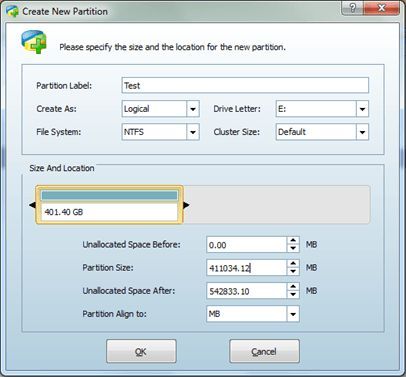Increase Unallocated Space After with up arrow
This screenshot has width=406, height=377.
pos(293,287)
